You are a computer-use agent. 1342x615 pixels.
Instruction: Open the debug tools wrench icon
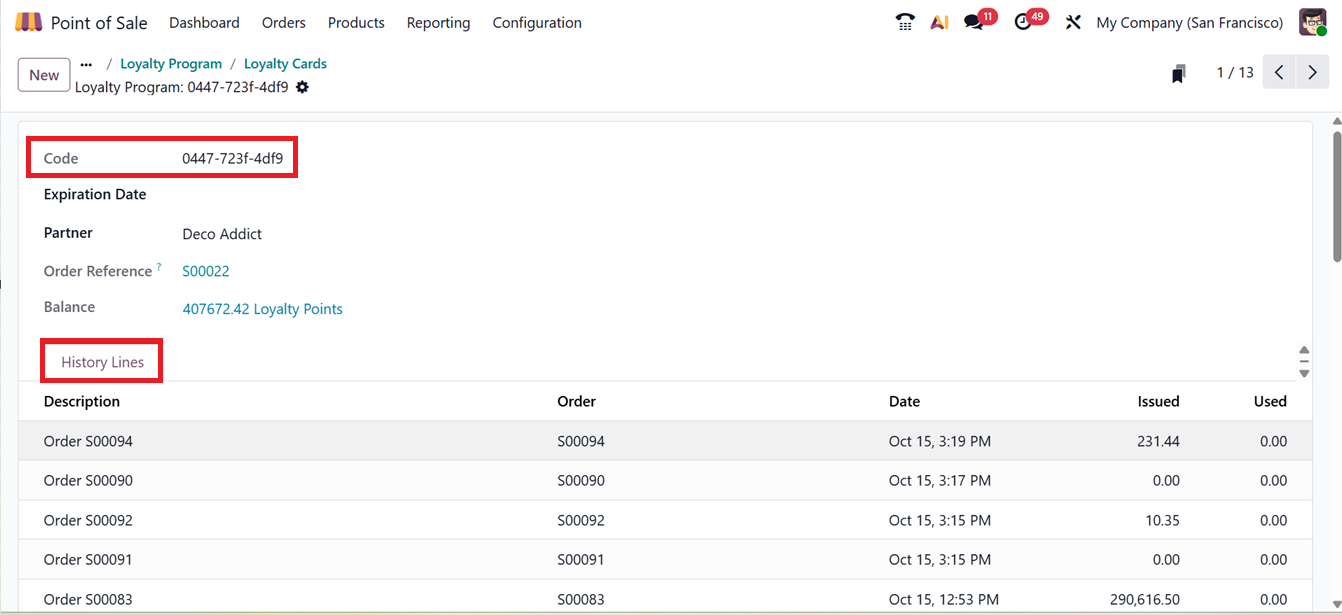tap(1073, 22)
